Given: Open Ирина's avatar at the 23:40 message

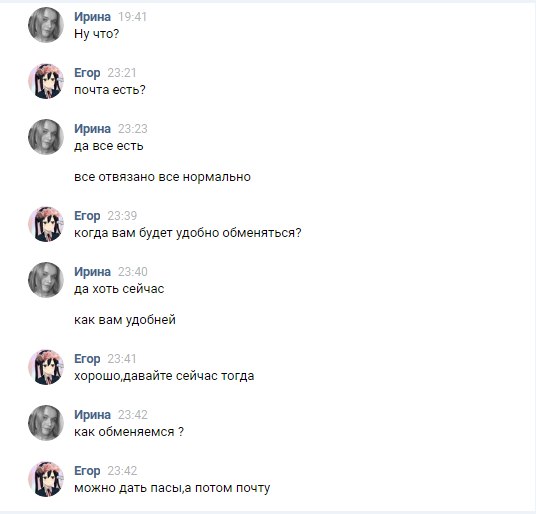Looking at the screenshot, I should tap(46, 280).
